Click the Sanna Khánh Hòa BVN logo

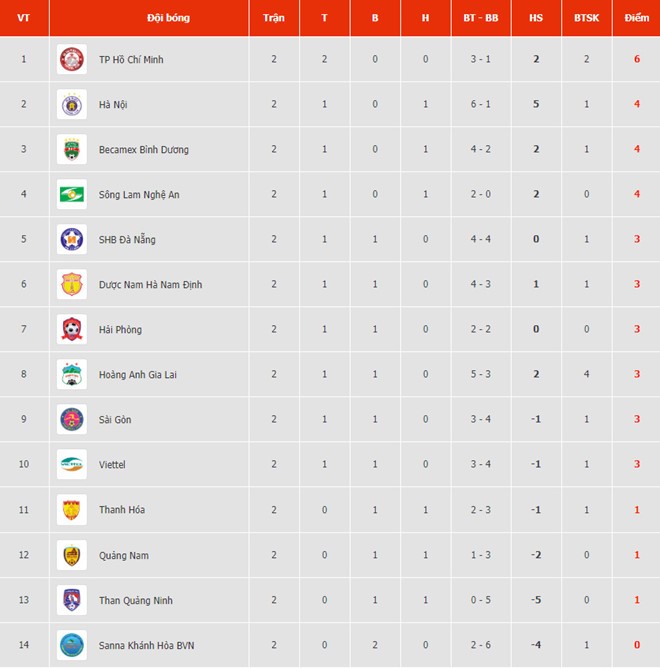tap(72, 645)
